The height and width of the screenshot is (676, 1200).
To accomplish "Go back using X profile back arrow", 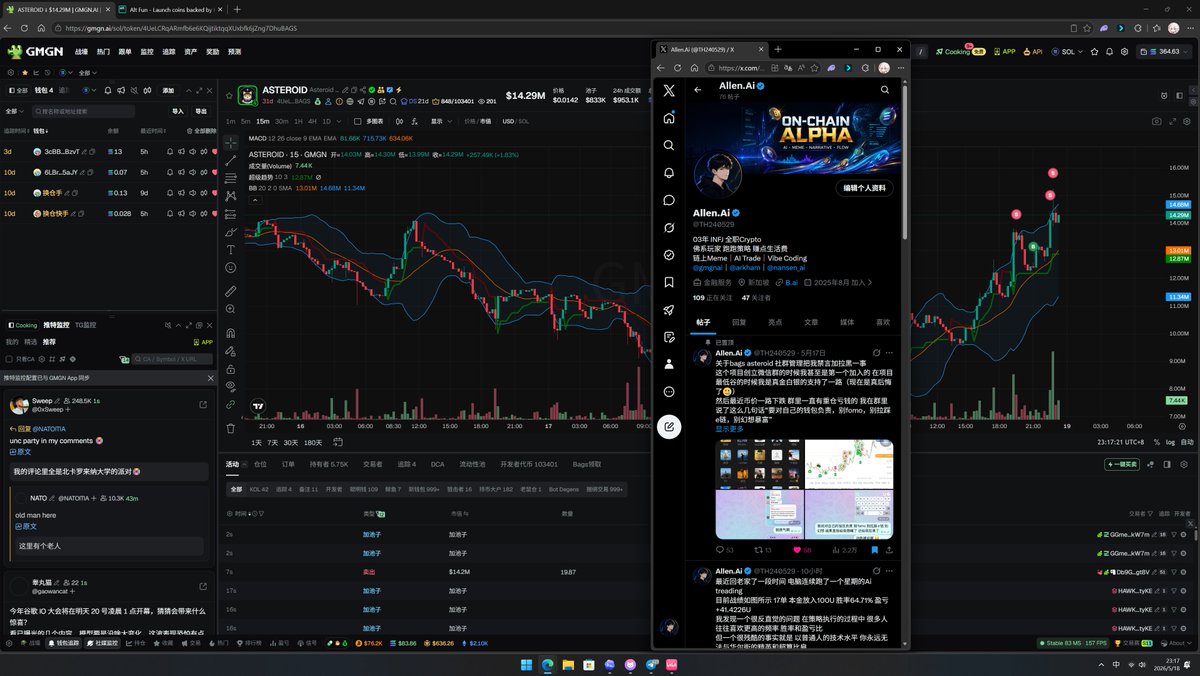I will pos(698,89).
